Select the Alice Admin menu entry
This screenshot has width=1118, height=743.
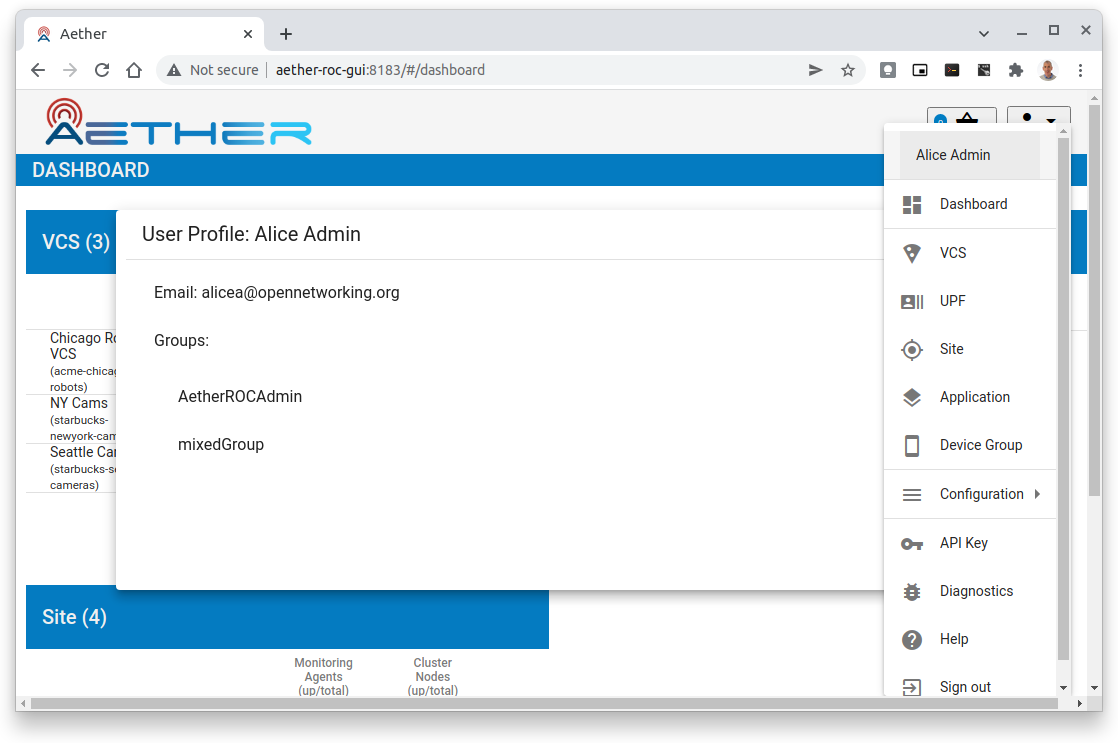tap(952, 155)
